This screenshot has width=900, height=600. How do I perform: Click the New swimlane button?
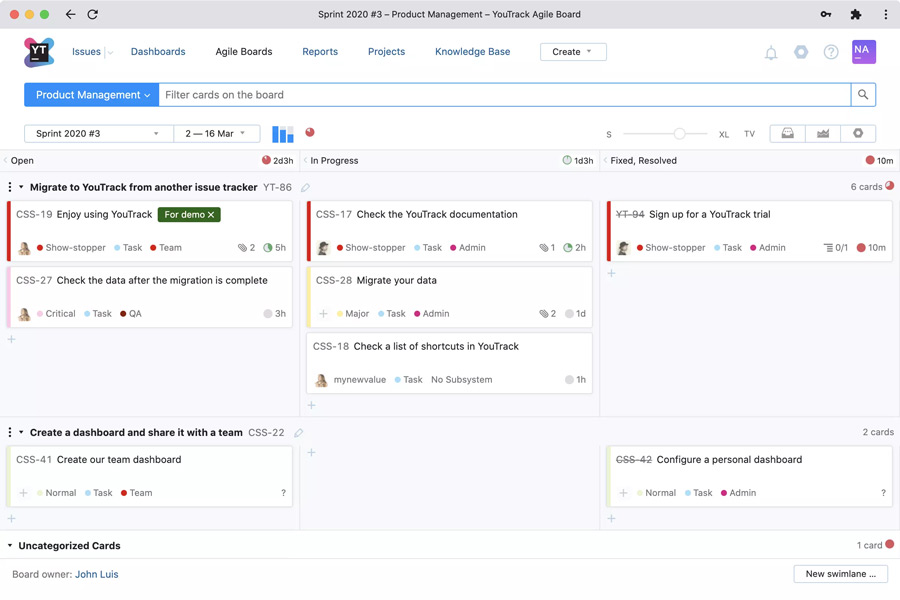coord(840,574)
